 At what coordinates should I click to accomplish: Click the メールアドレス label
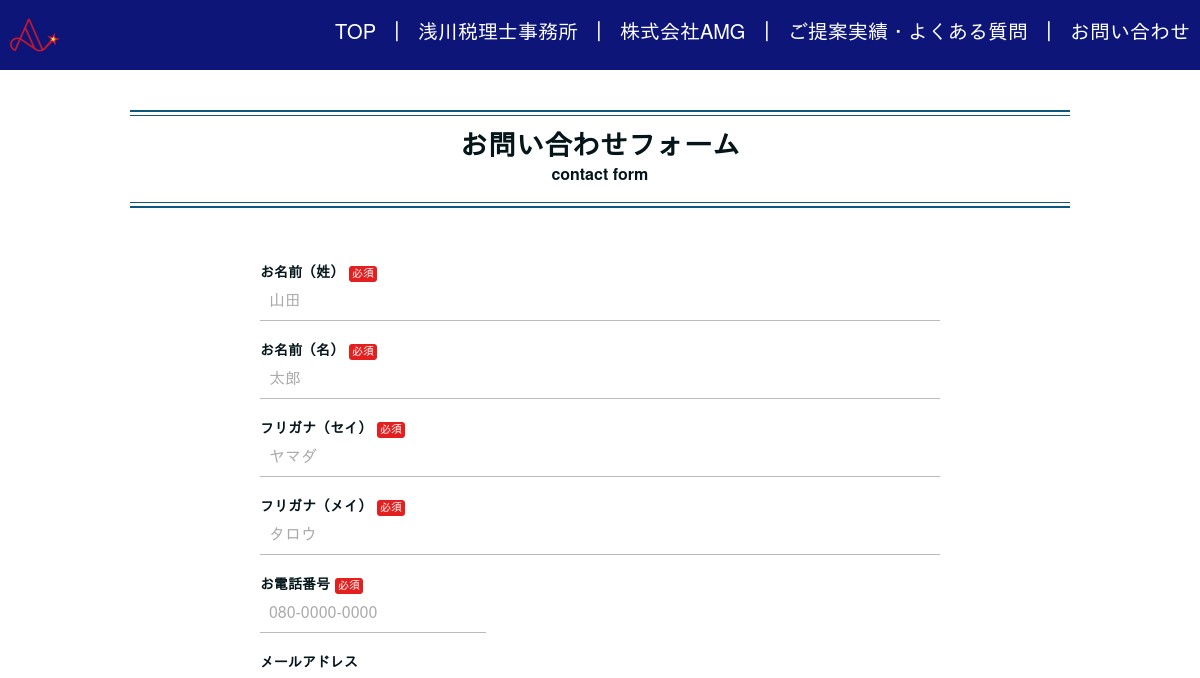pos(309,662)
